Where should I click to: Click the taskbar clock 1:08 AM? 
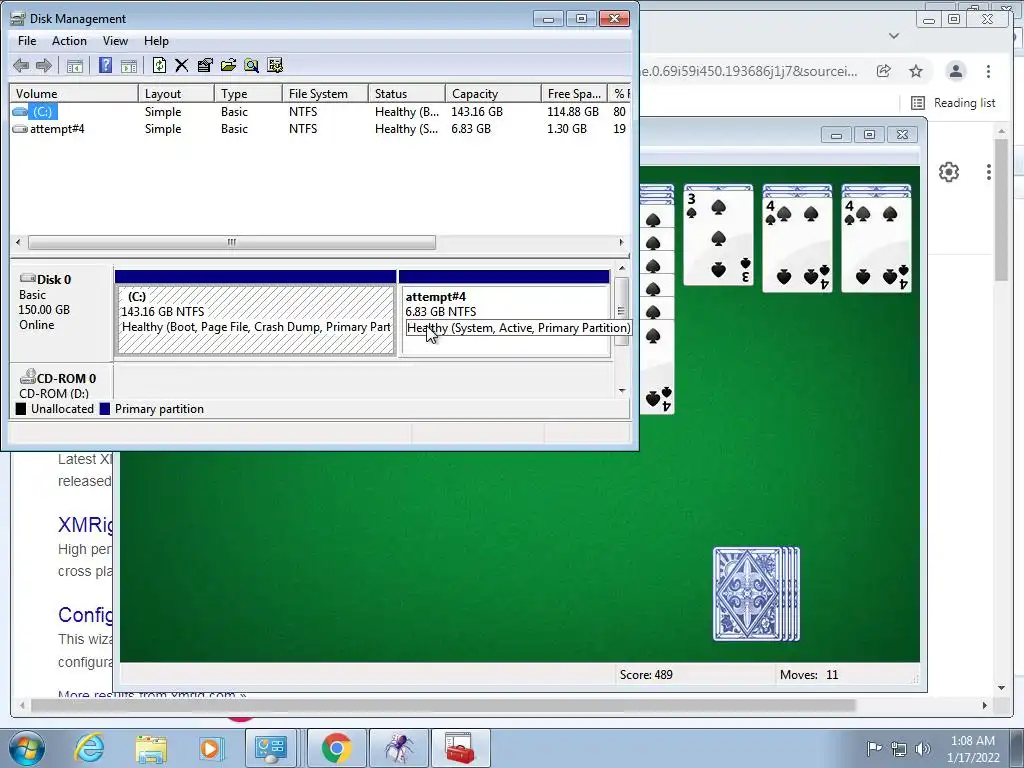click(973, 741)
